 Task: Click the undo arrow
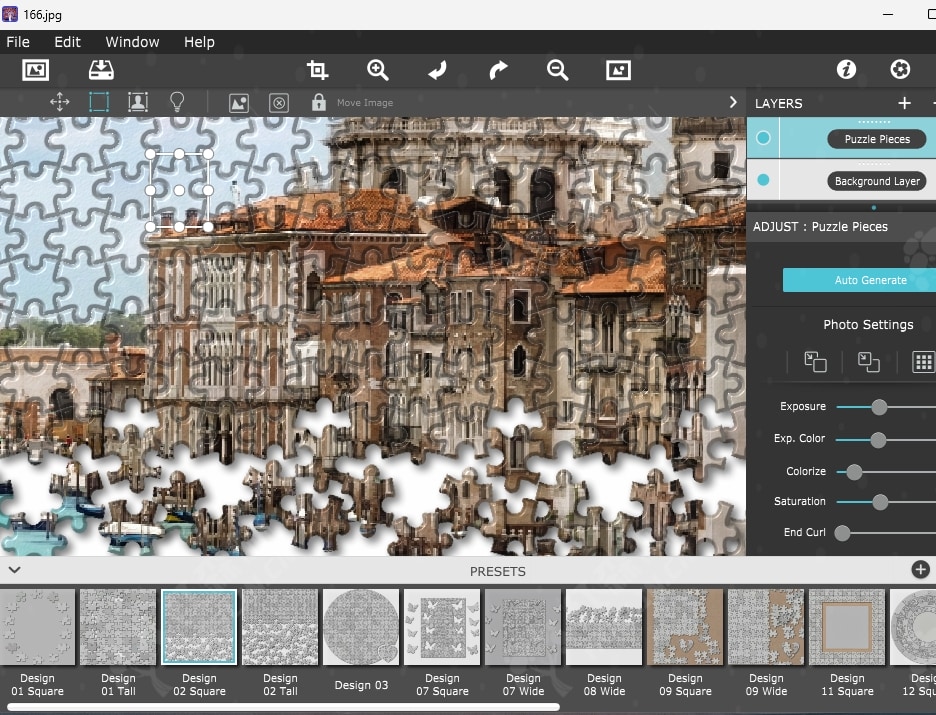tap(437, 70)
